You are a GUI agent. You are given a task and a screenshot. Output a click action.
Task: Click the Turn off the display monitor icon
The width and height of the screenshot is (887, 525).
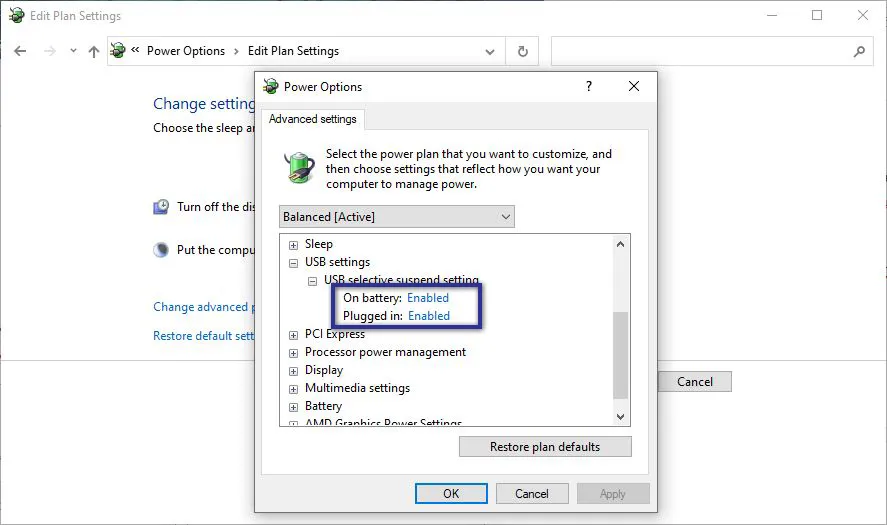click(161, 207)
